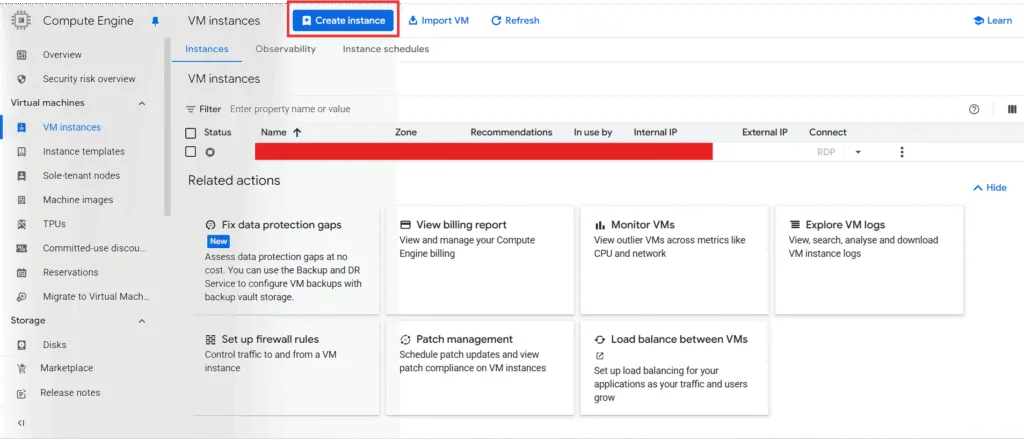
Task: Collapse the Virtual machines section
Action: pyautogui.click(x=142, y=103)
